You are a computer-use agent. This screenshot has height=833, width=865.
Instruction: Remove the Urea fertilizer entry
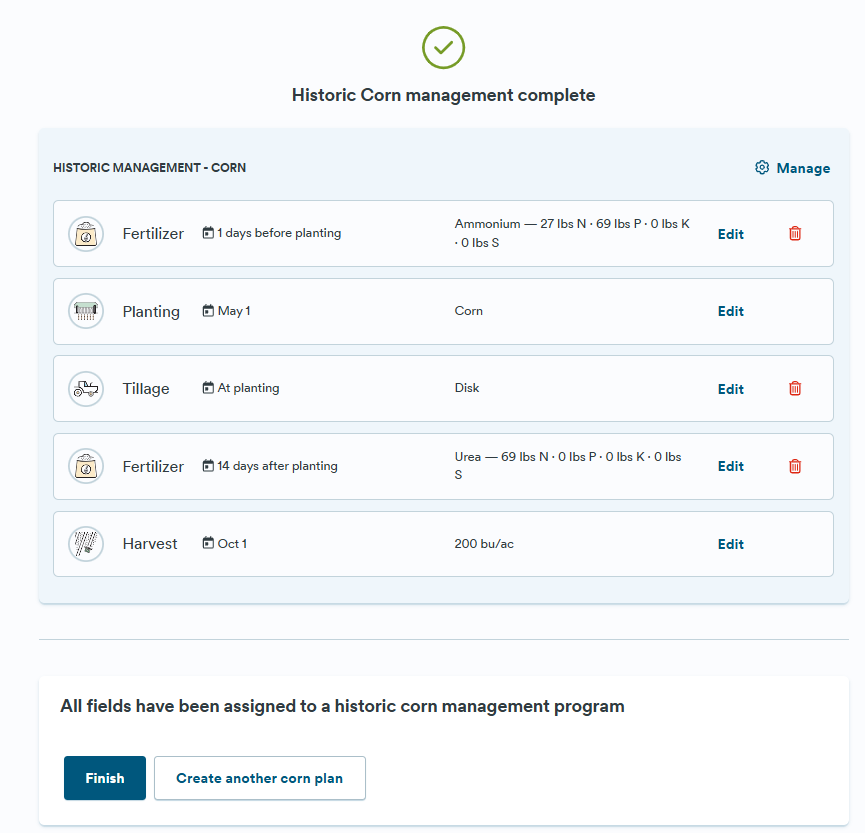[x=795, y=466]
